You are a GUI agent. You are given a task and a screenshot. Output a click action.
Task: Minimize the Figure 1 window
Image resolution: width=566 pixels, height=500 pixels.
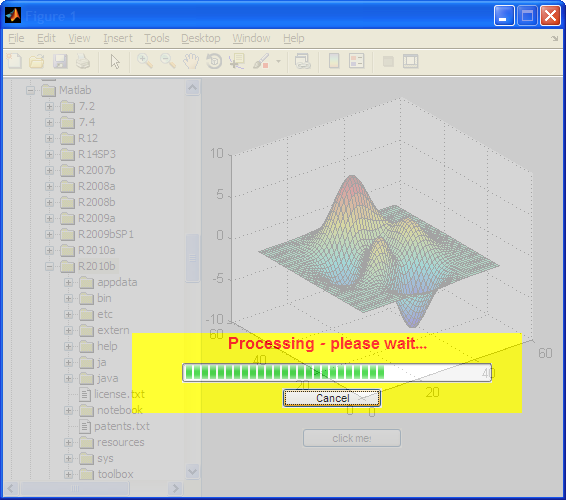pos(504,16)
